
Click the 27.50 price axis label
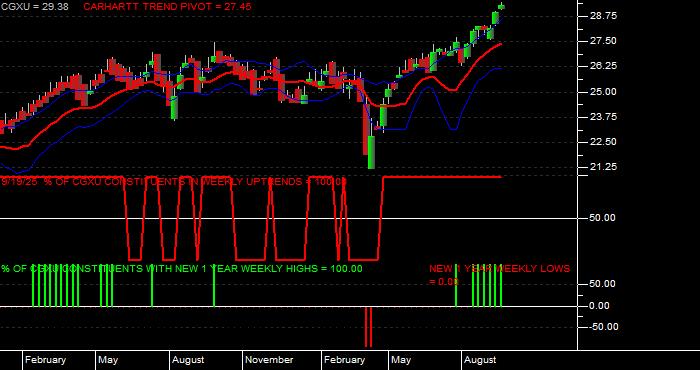(603, 41)
